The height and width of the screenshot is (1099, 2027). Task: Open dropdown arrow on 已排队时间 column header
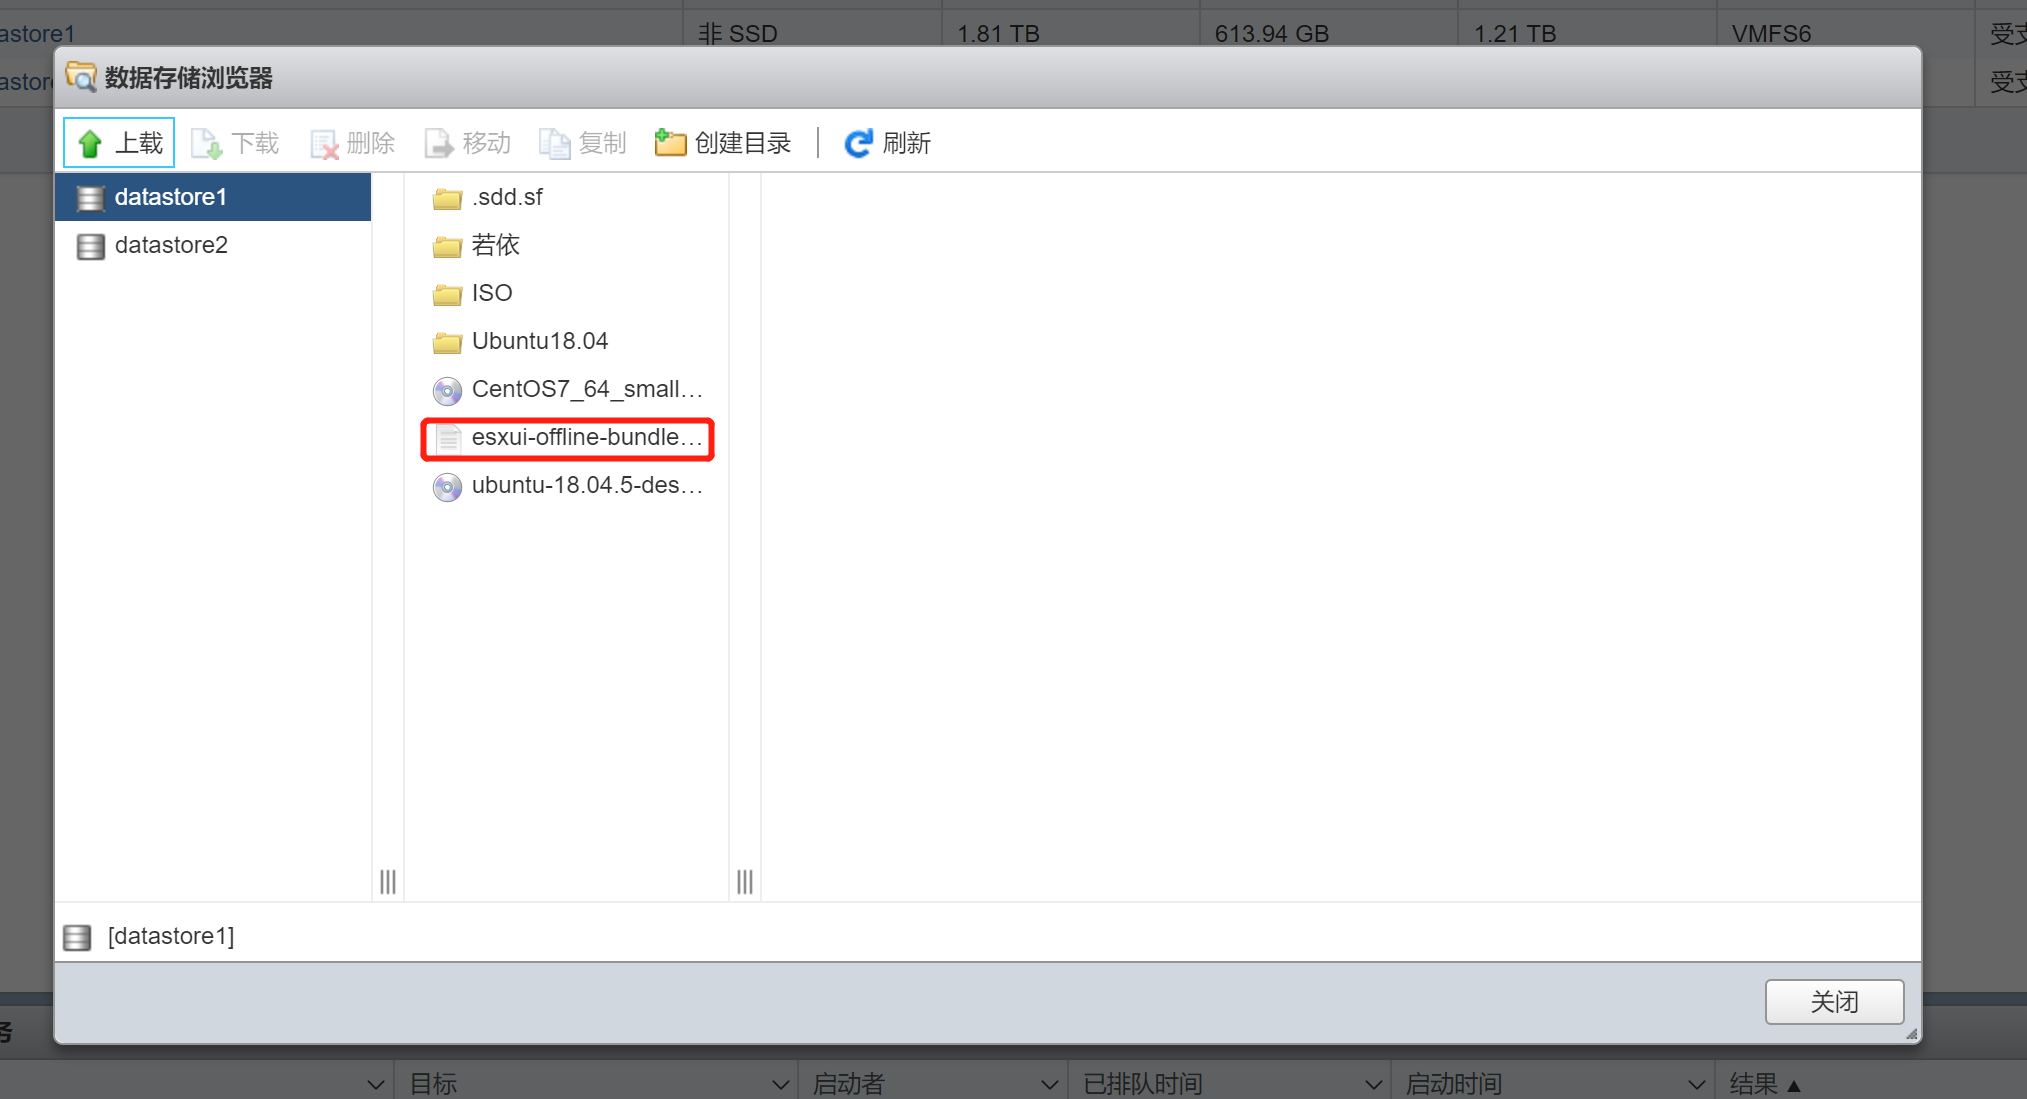click(x=1373, y=1084)
